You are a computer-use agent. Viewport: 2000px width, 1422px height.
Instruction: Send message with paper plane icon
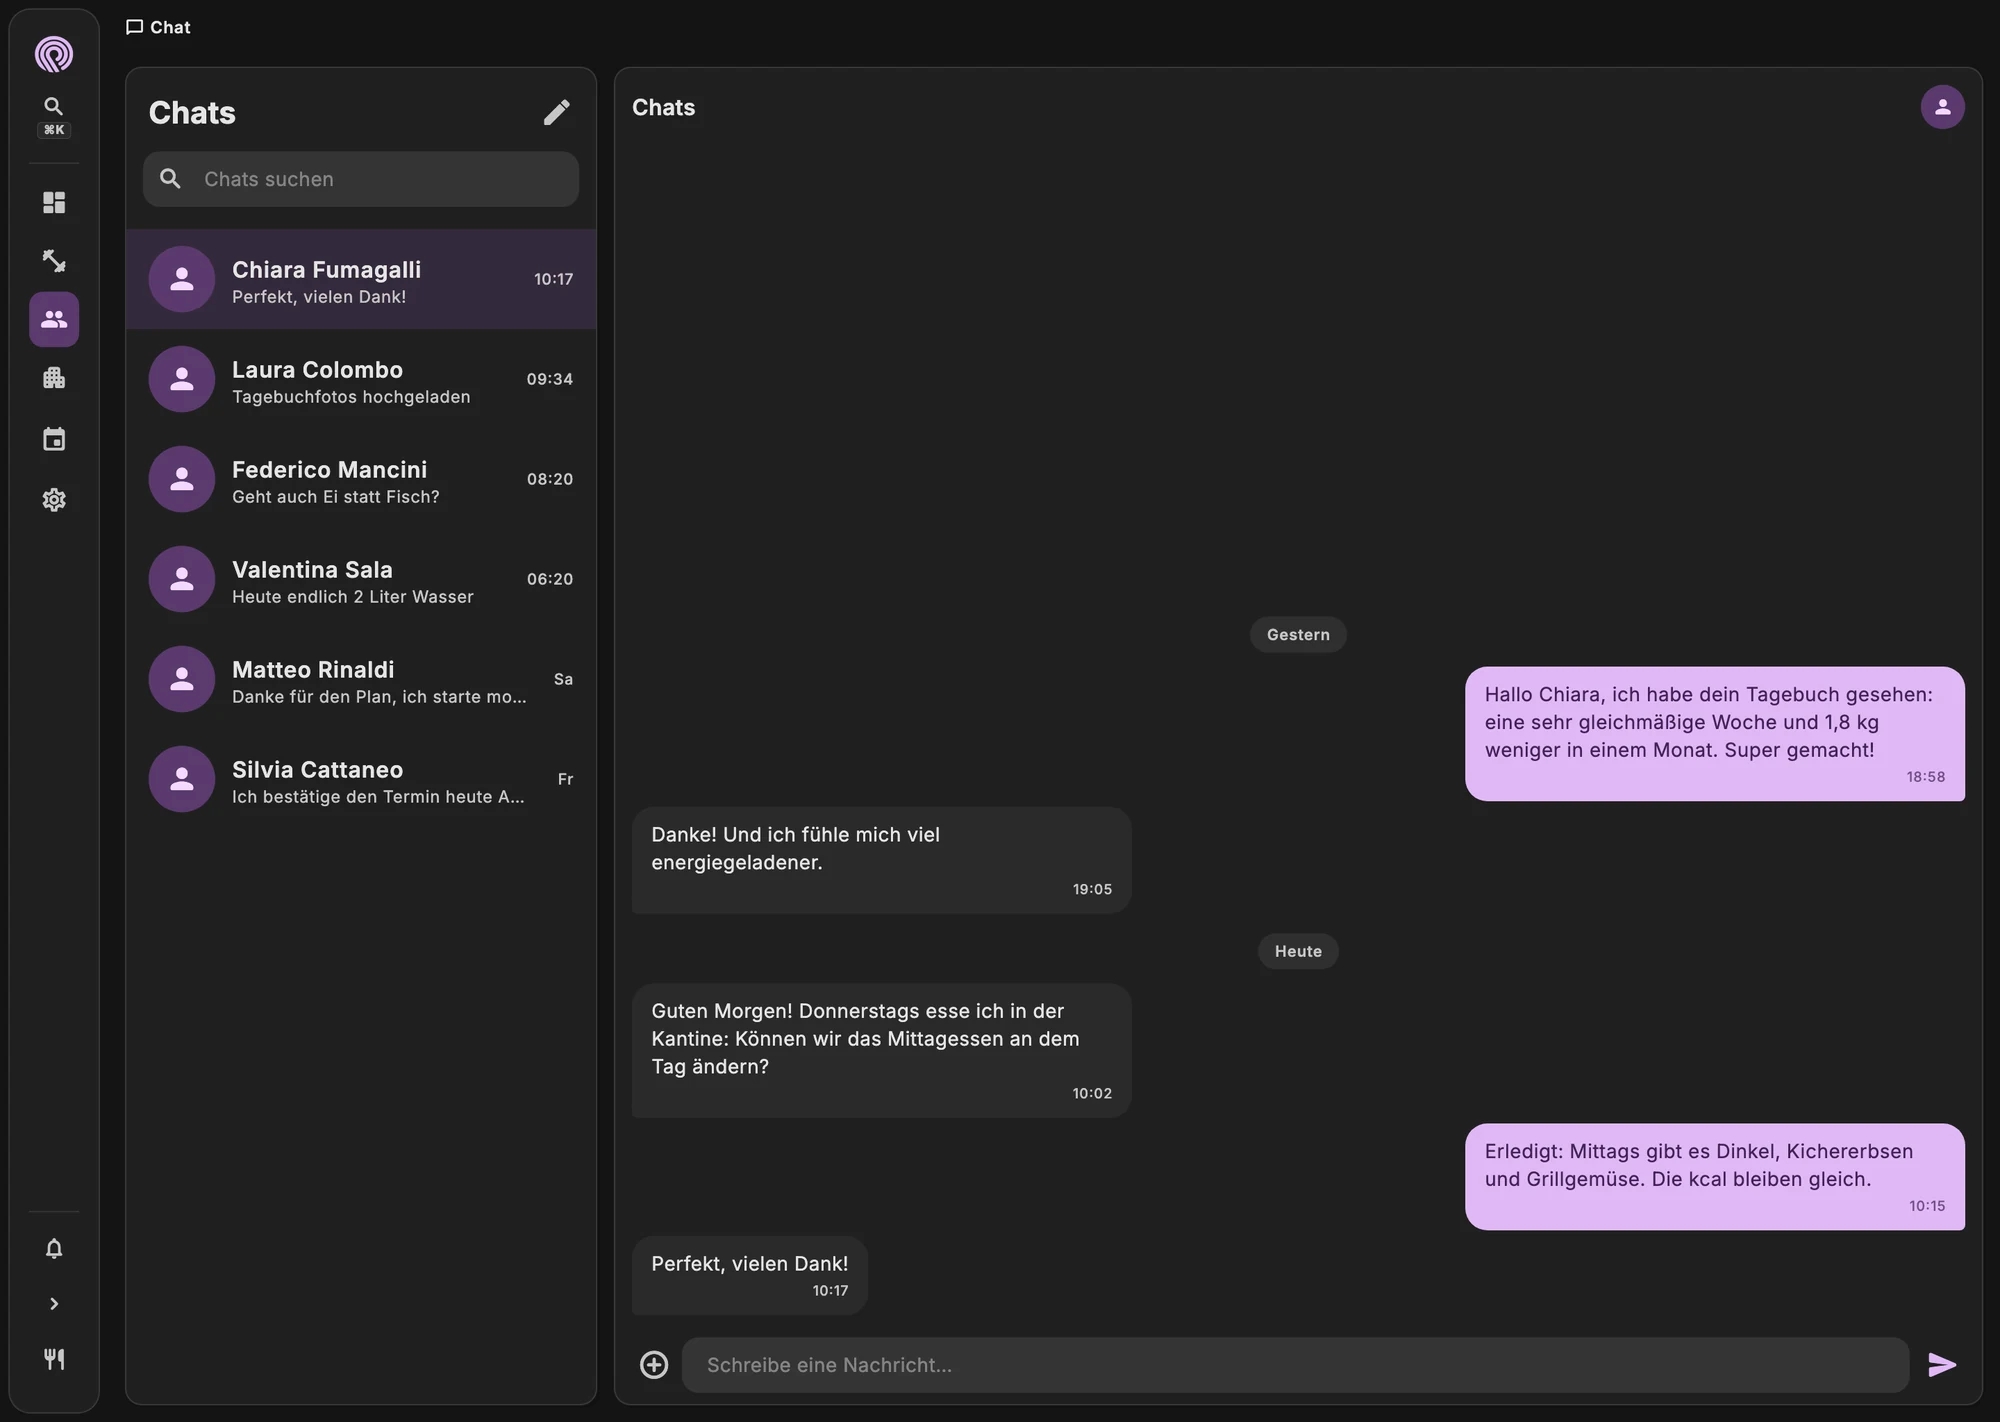pyautogui.click(x=1942, y=1365)
